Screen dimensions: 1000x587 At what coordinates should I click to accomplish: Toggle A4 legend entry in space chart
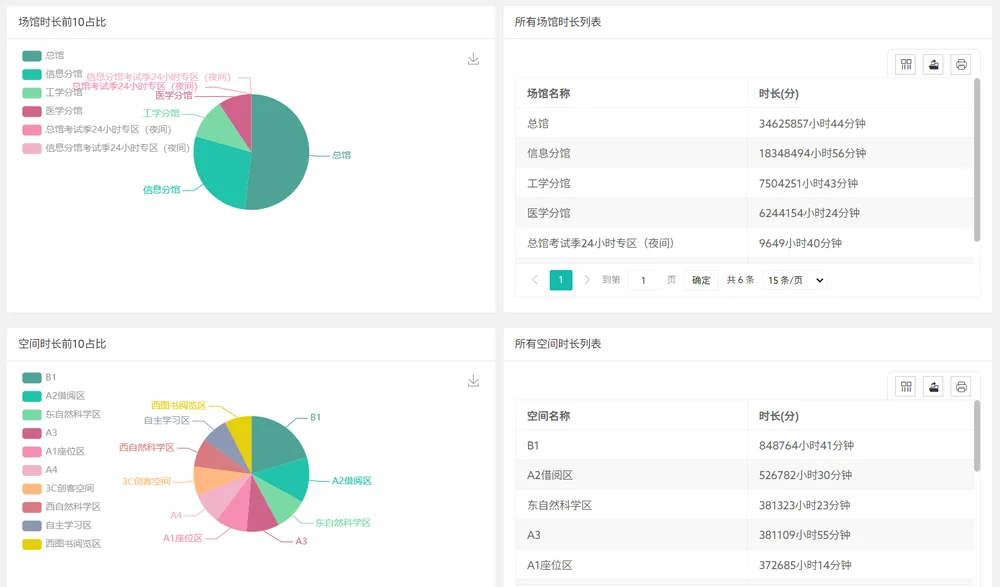(x=40, y=470)
